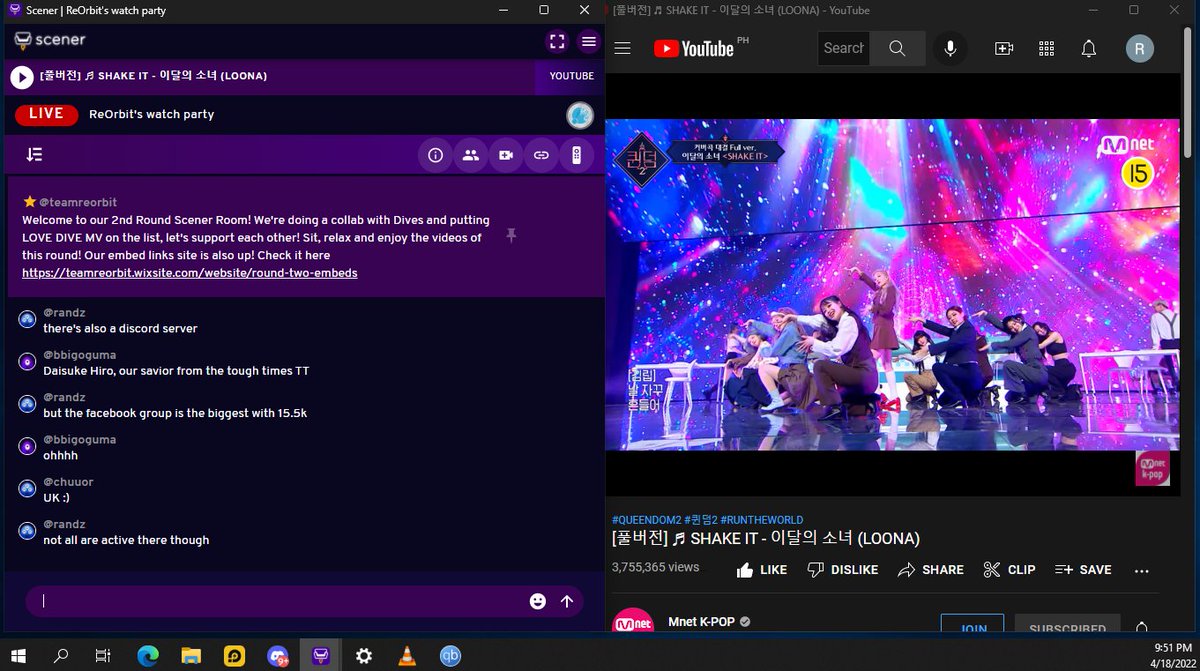Like the SHAKE IT video
Screen dimensions: 1200x671
pos(761,569)
